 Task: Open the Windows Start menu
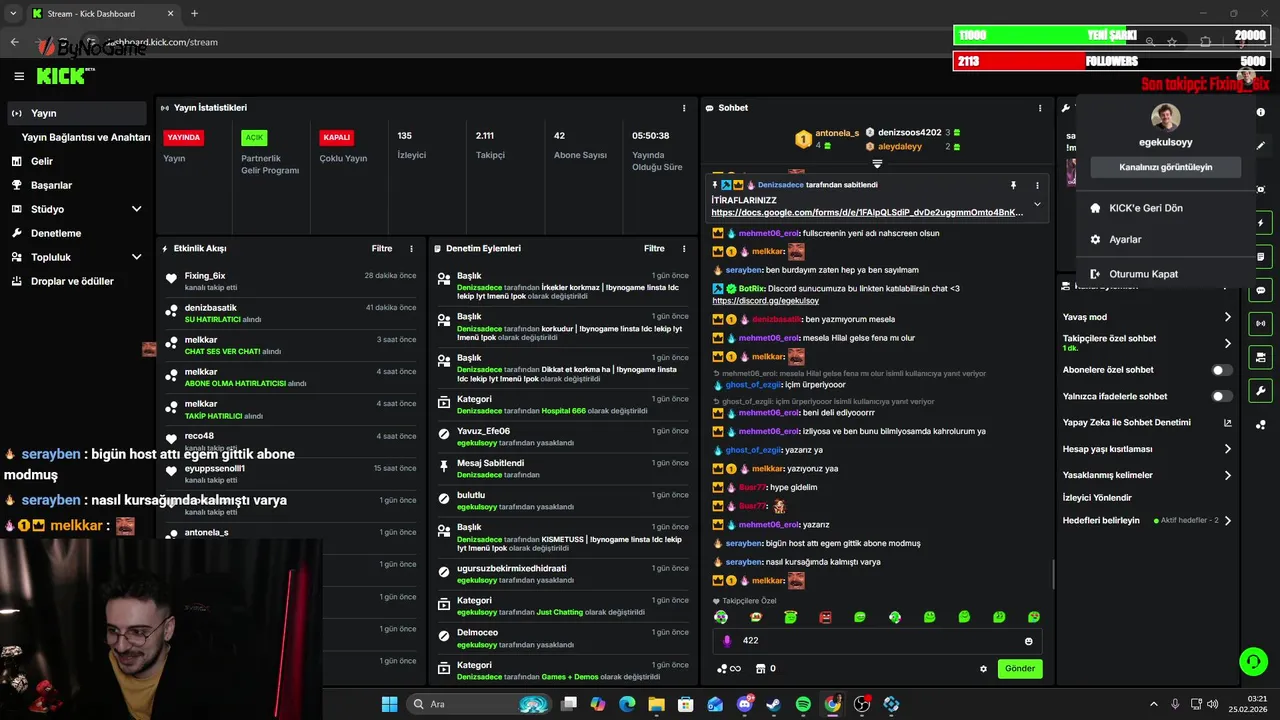coord(389,704)
